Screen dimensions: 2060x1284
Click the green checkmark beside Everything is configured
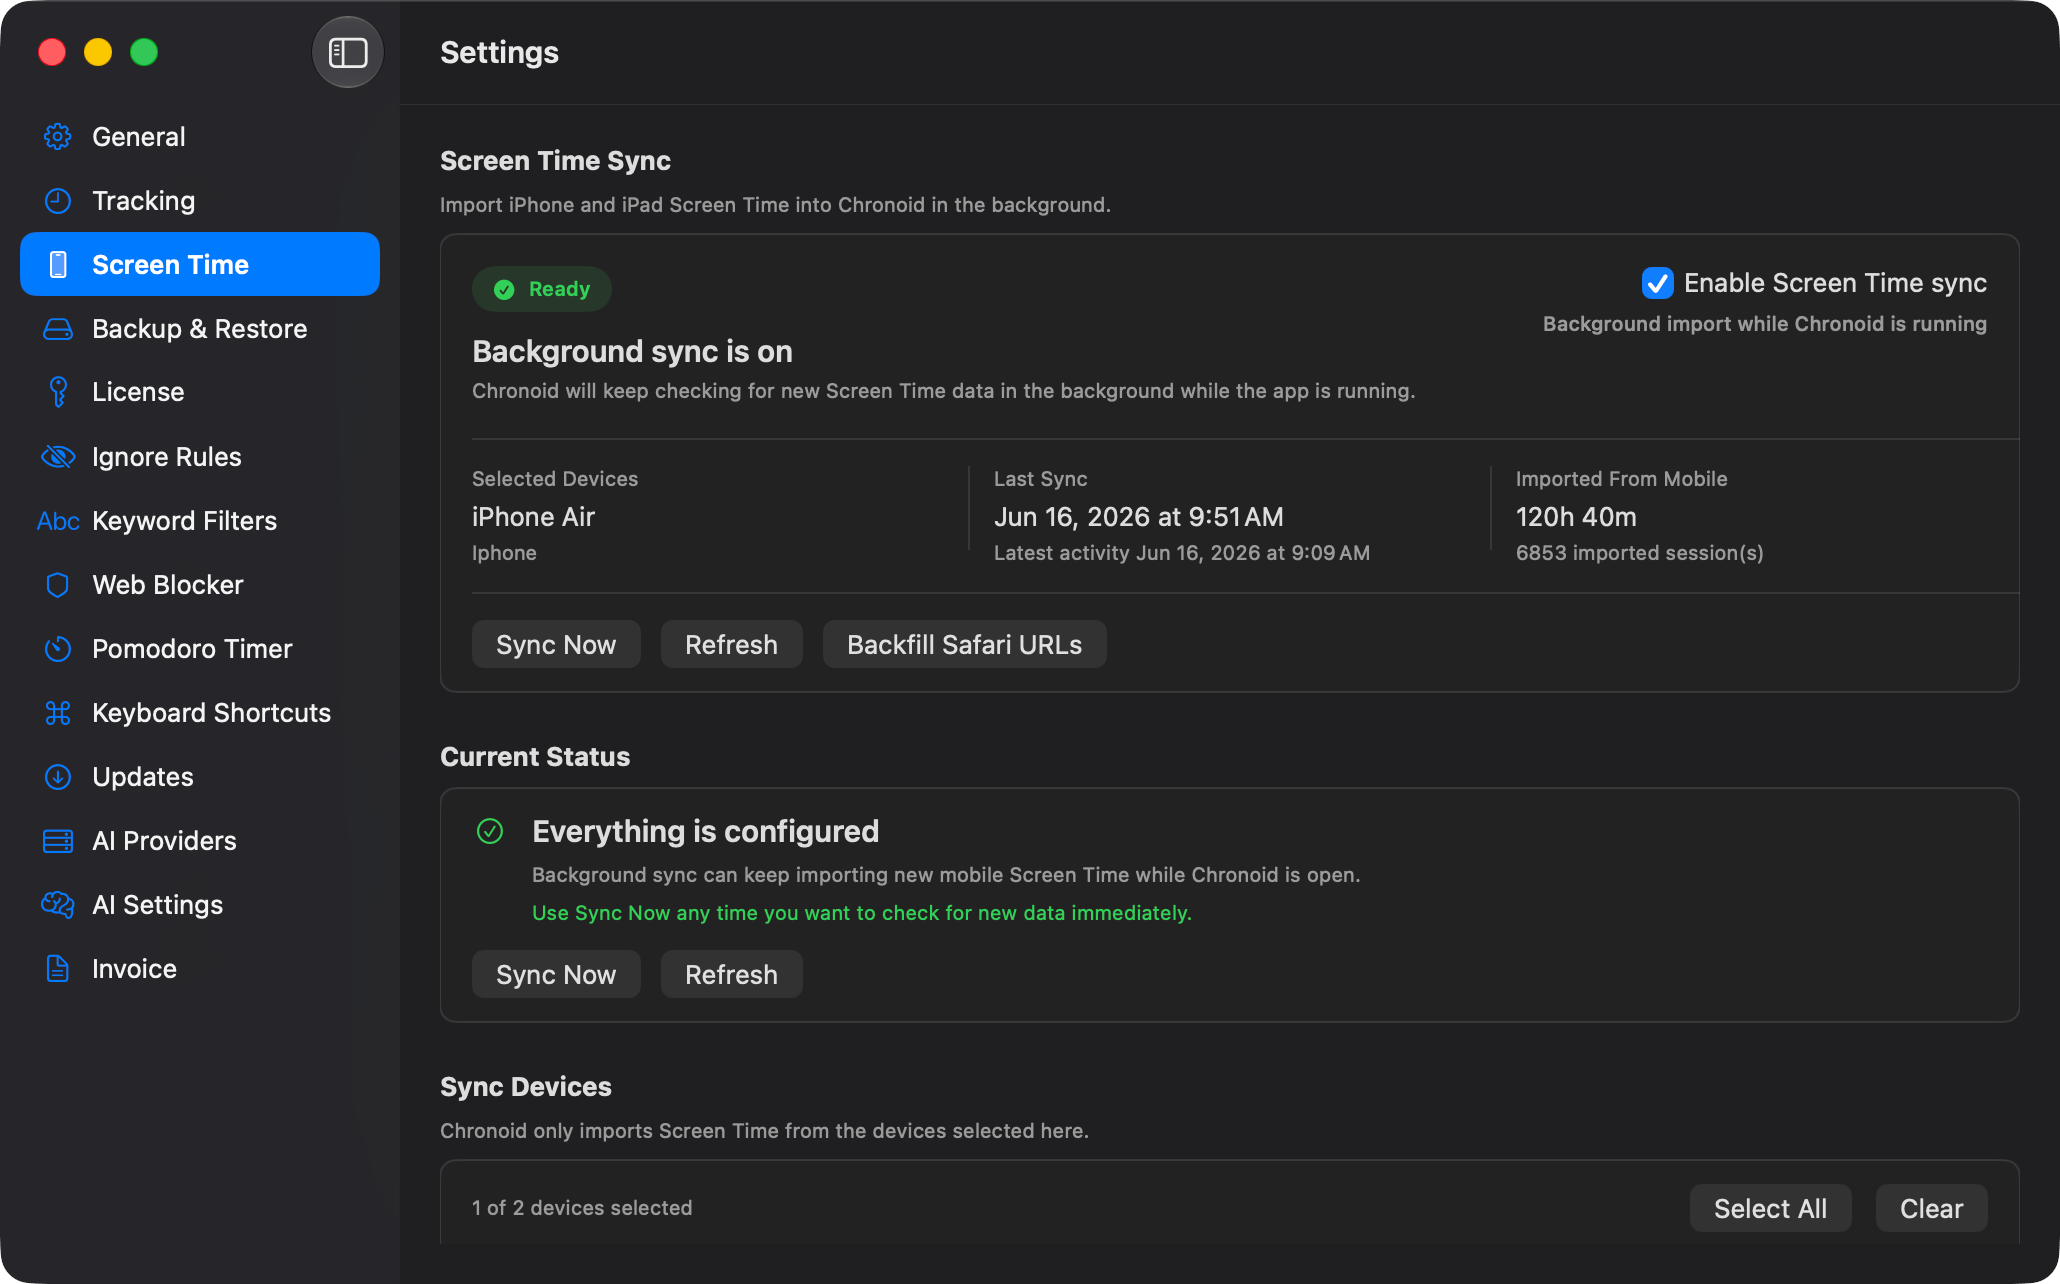[x=490, y=831]
